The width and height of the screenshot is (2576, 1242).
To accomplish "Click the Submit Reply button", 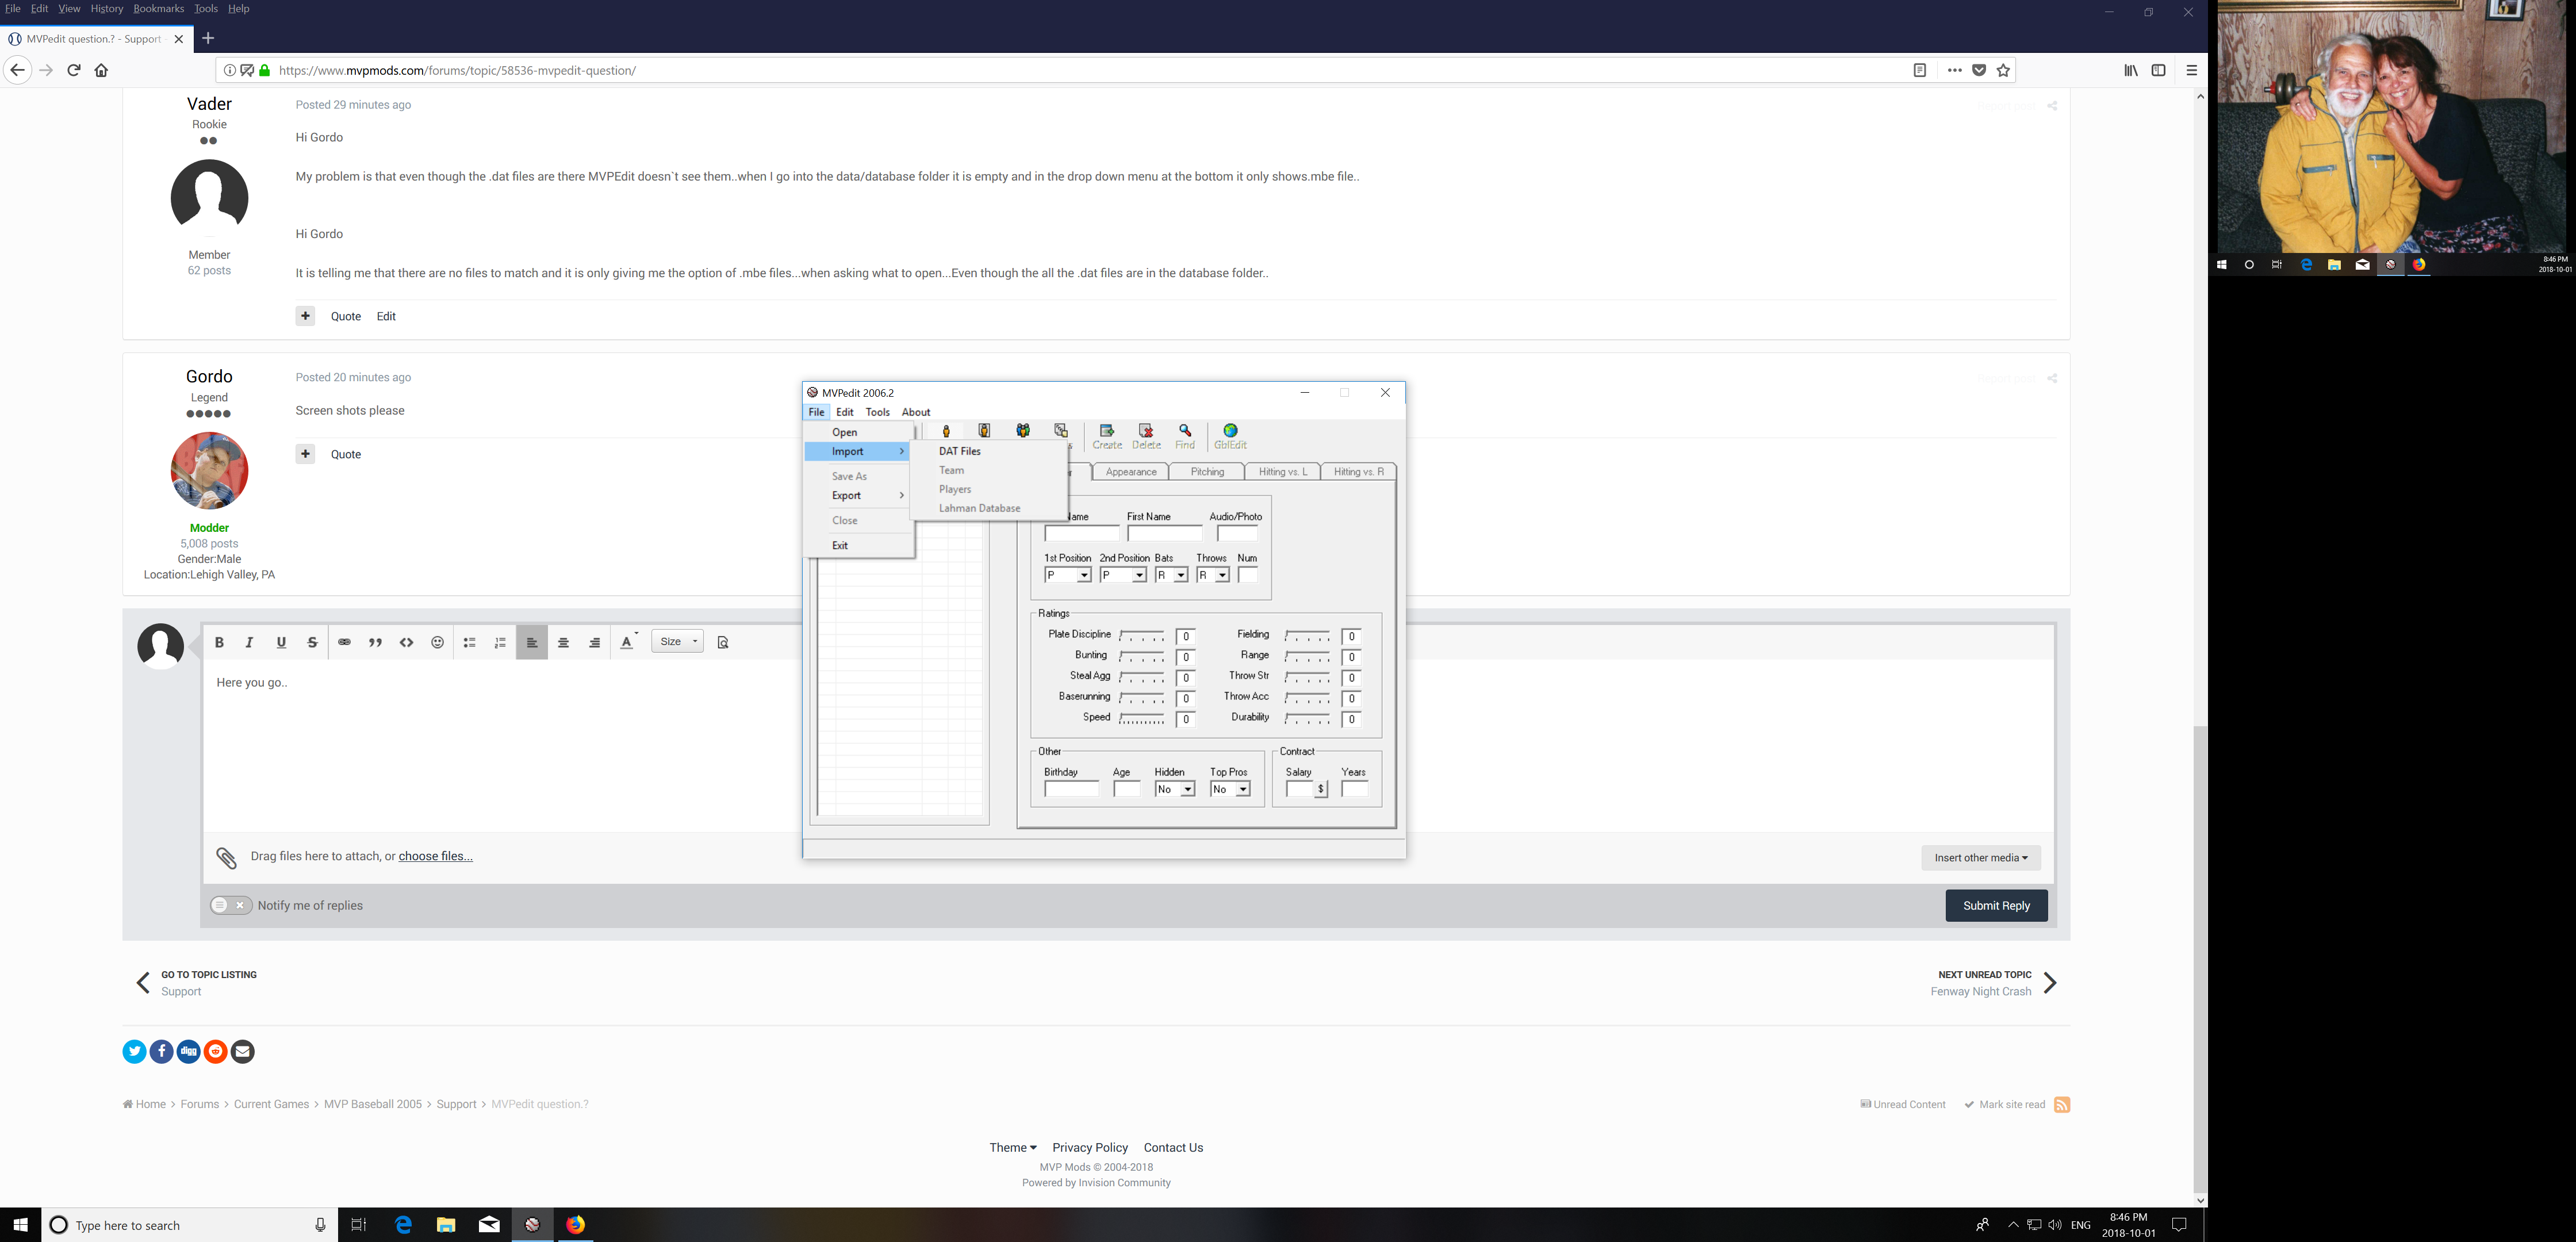I will point(1996,906).
